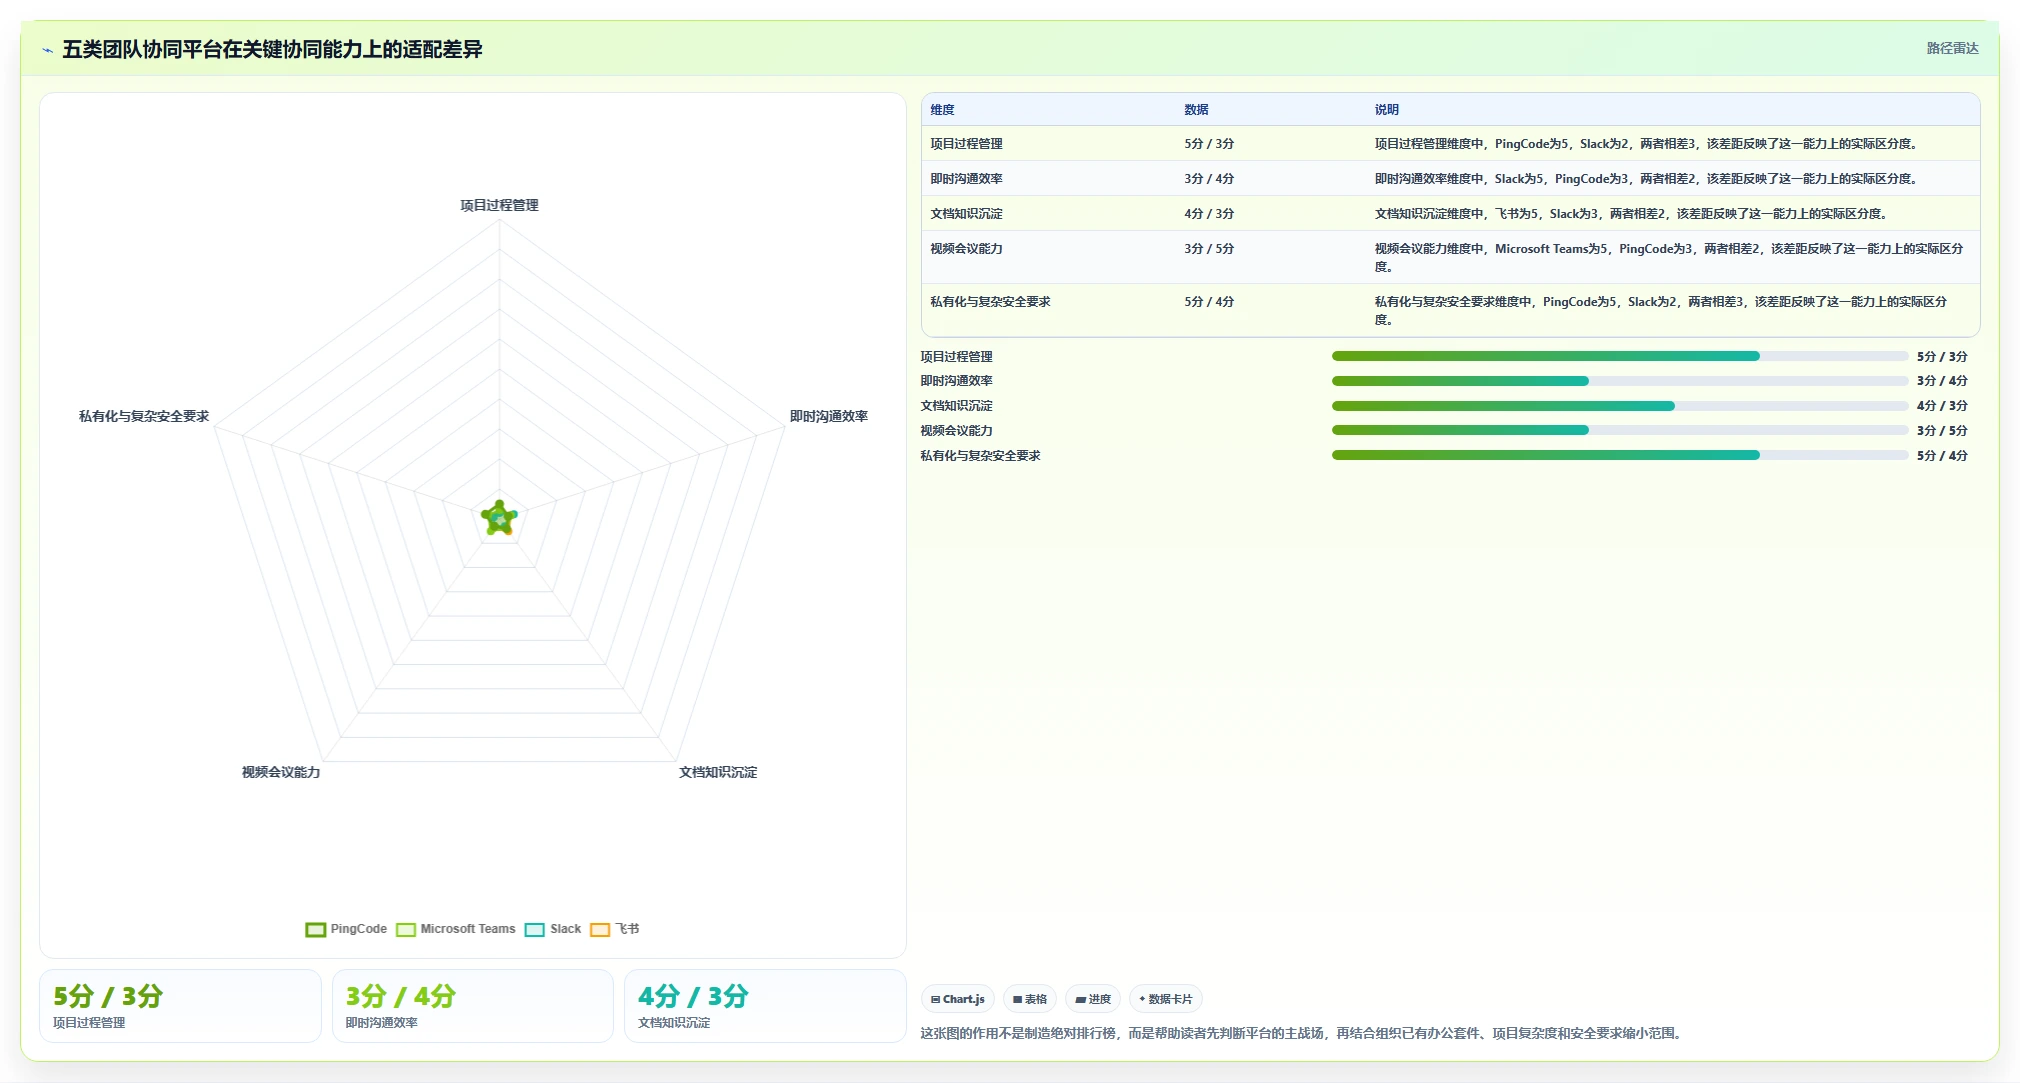
Task: Click the 路径雷达 label in the header
Action: (1952, 48)
